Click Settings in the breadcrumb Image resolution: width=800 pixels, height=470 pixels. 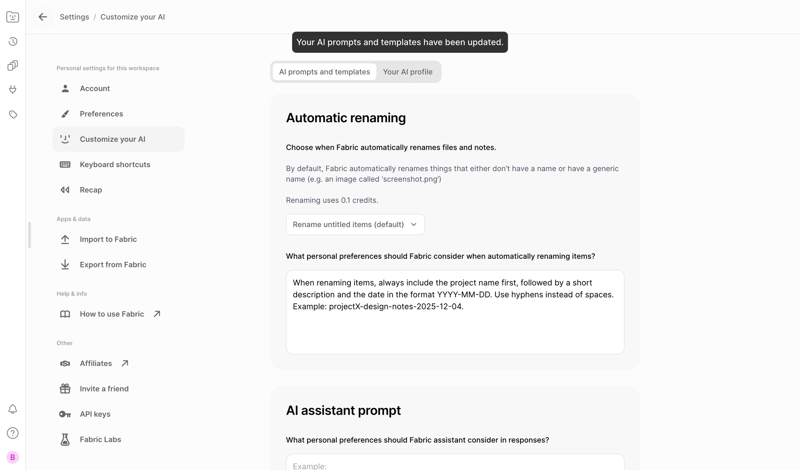coord(74,17)
